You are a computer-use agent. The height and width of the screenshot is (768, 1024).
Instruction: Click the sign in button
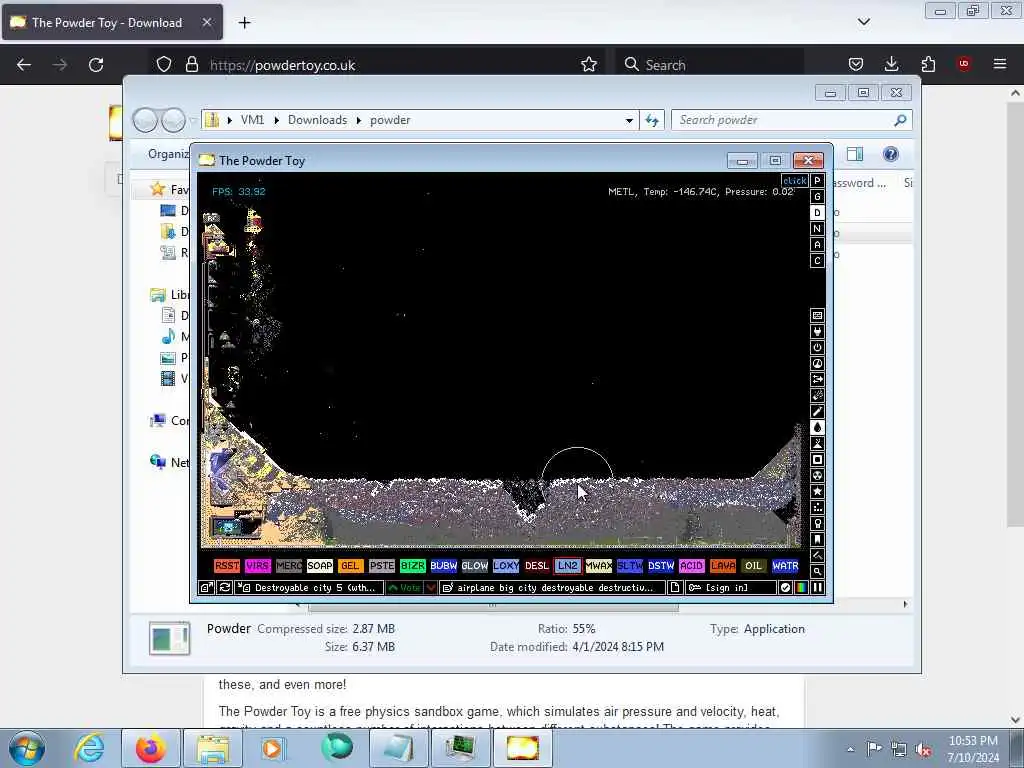click(x=731, y=588)
